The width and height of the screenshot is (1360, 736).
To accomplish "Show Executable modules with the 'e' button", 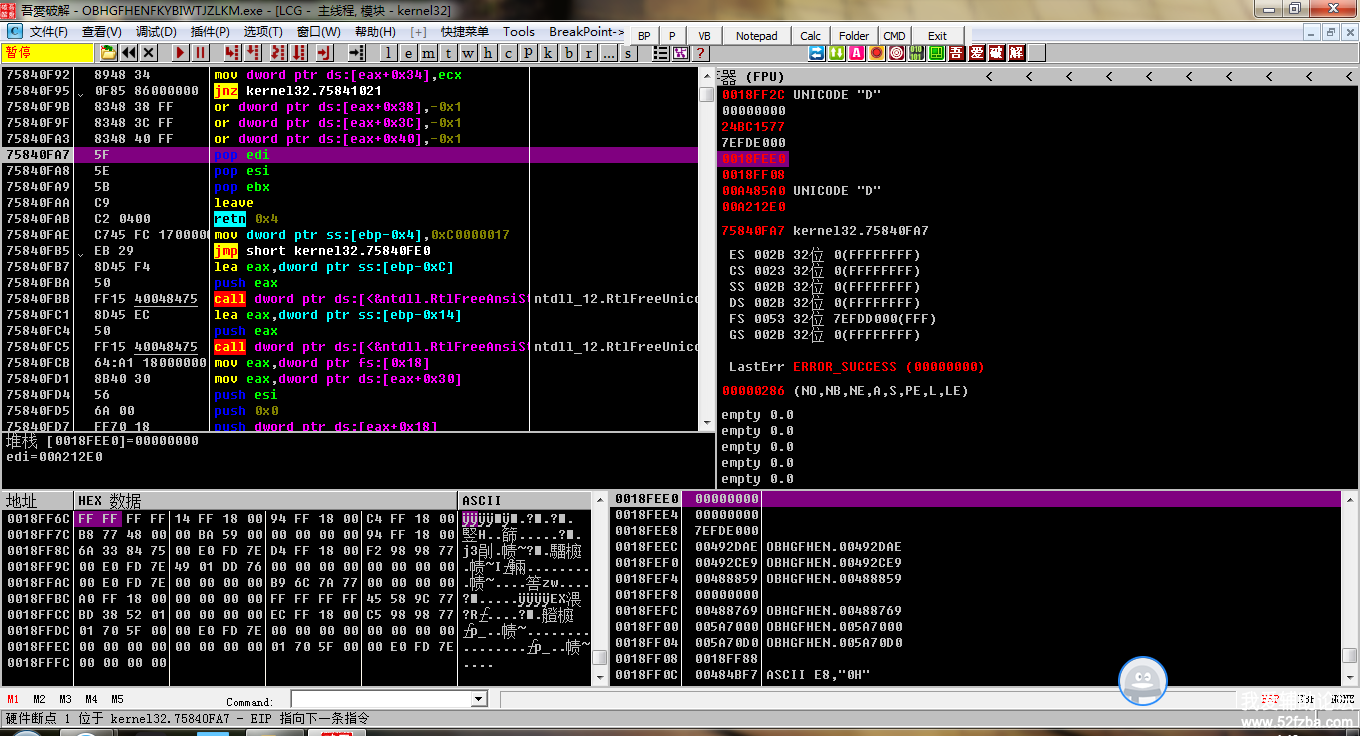I will click(408, 52).
